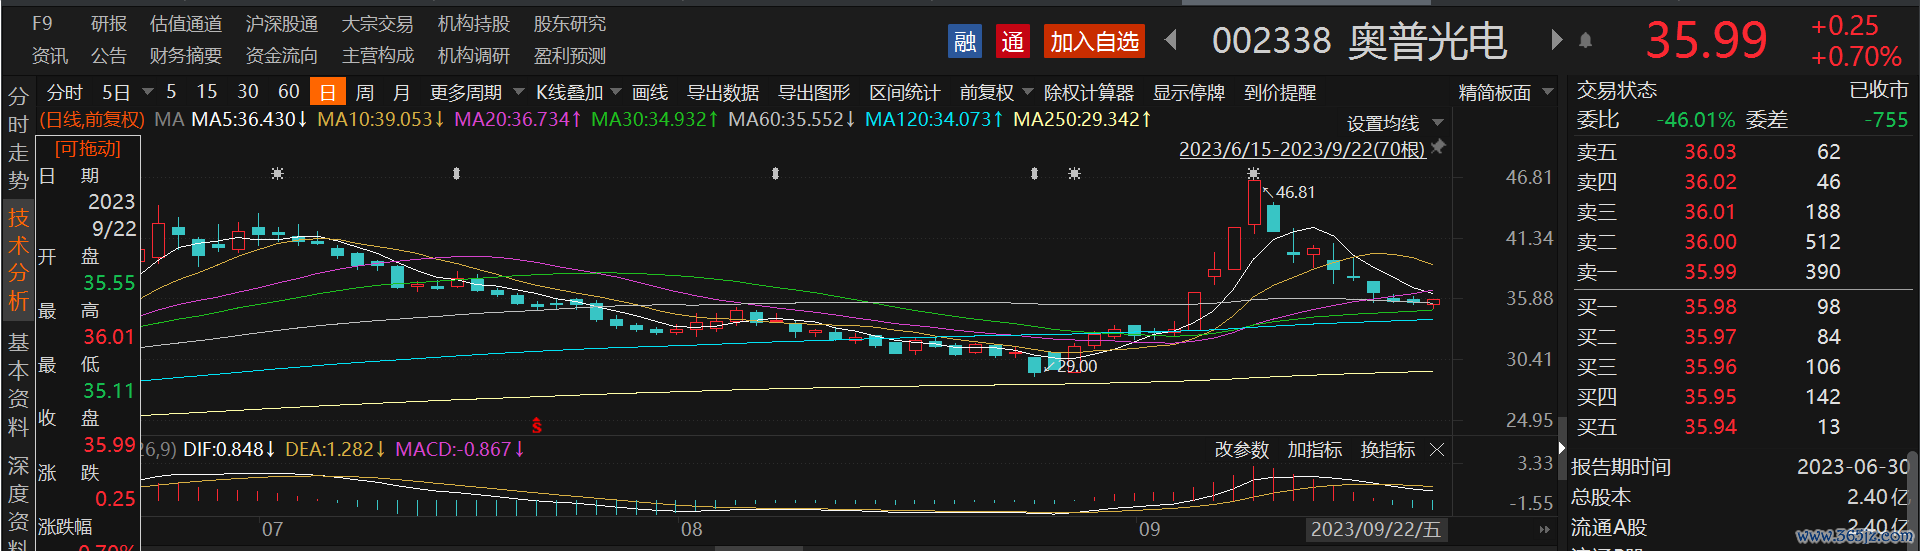Click the 到价提醒 price alert button
Viewport: 1920px width, 551px height.
click(1280, 92)
